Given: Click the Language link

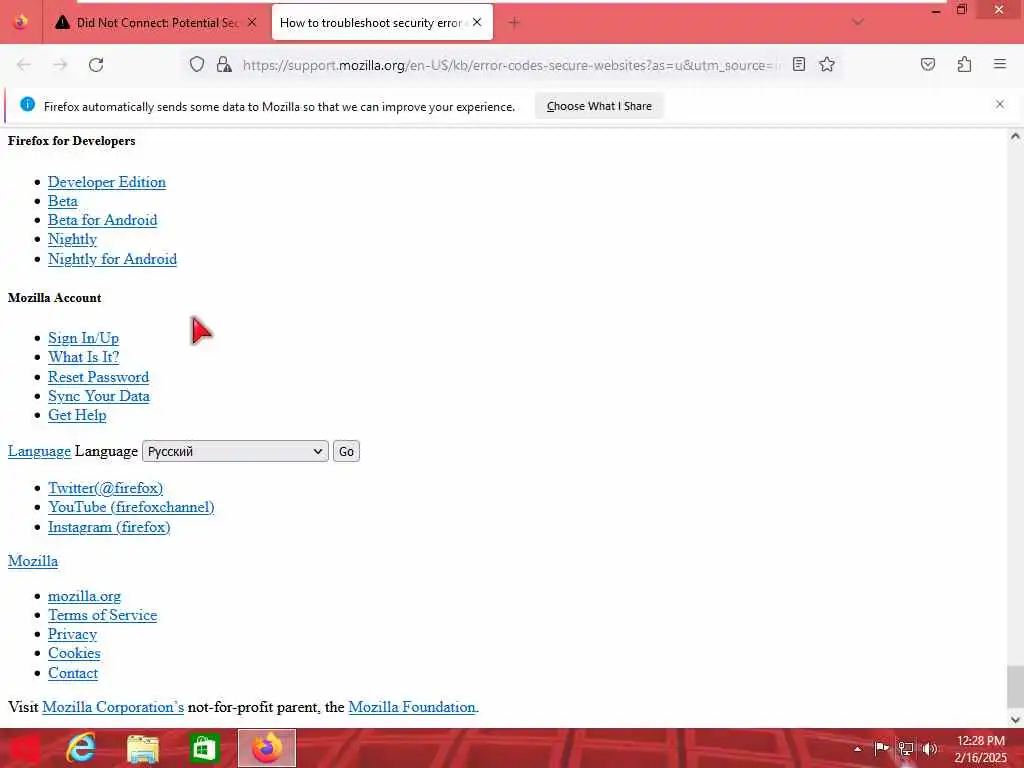Looking at the screenshot, I should click(39, 451).
